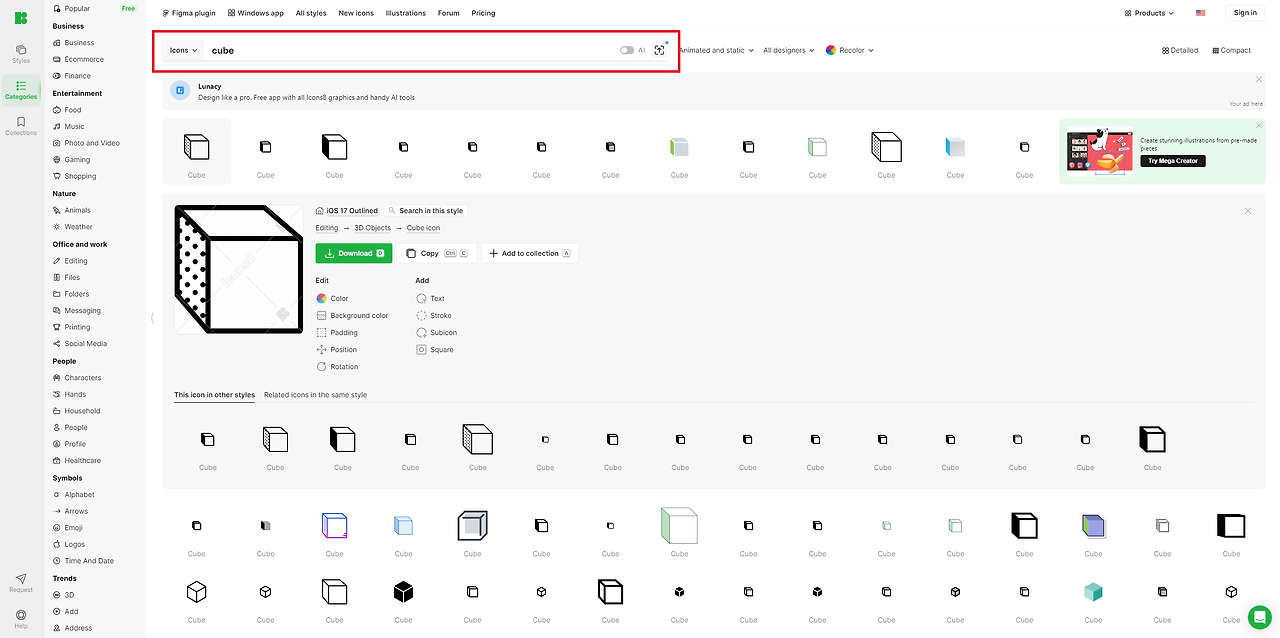The image size is (1280, 638).
Task: Open the Rotation edit option
Action: coord(337,367)
